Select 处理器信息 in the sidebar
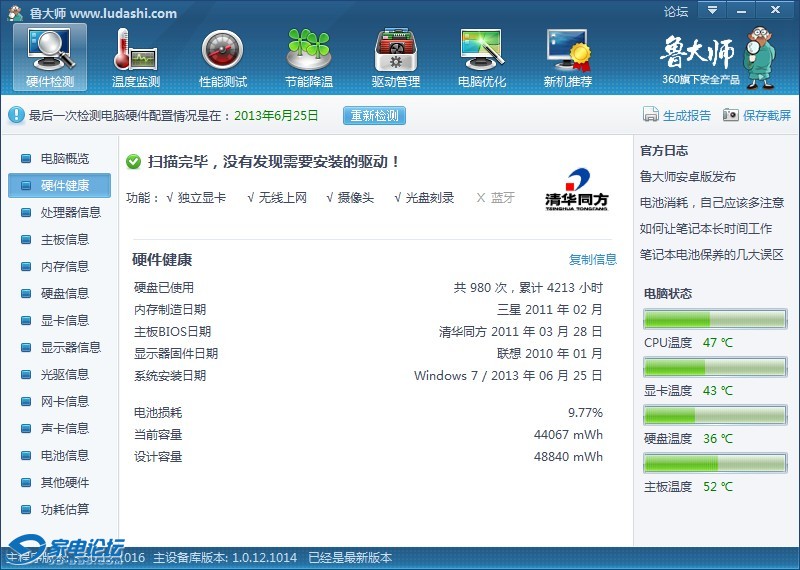The height and width of the screenshot is (570, 800). tap(70, 212)
